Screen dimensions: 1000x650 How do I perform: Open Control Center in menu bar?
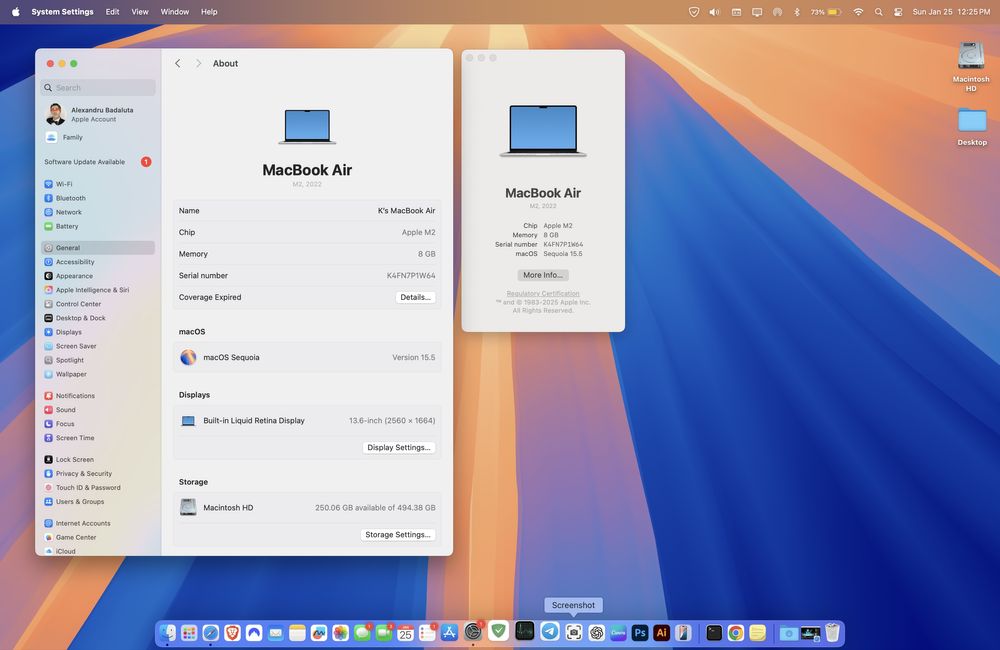[898, 11]
